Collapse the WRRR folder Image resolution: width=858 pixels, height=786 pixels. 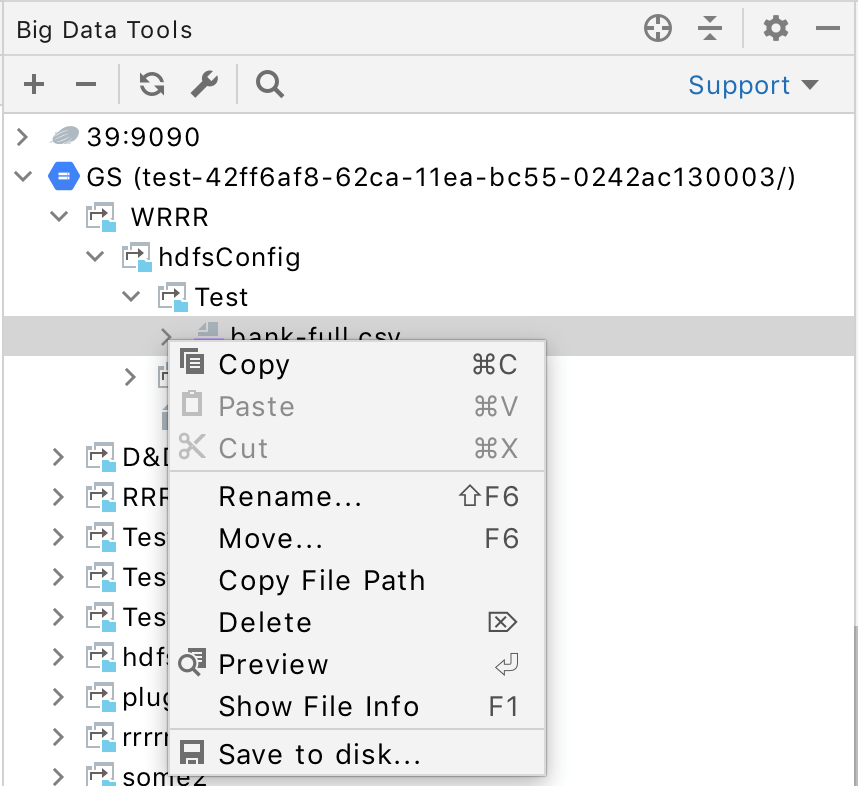click(60, 217)
